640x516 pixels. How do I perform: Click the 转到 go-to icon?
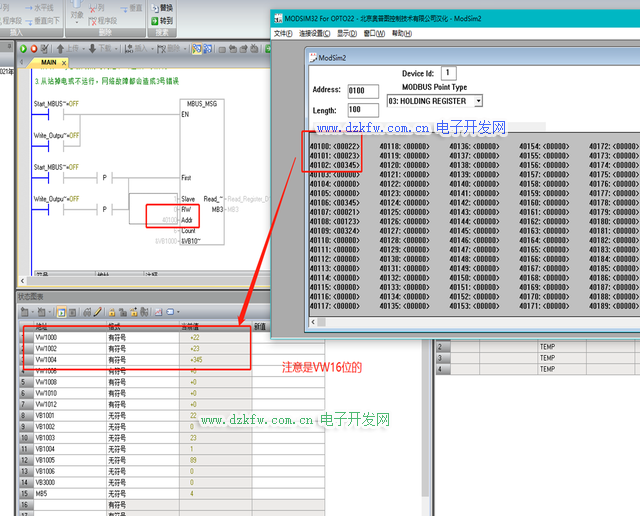pos(153,20)
